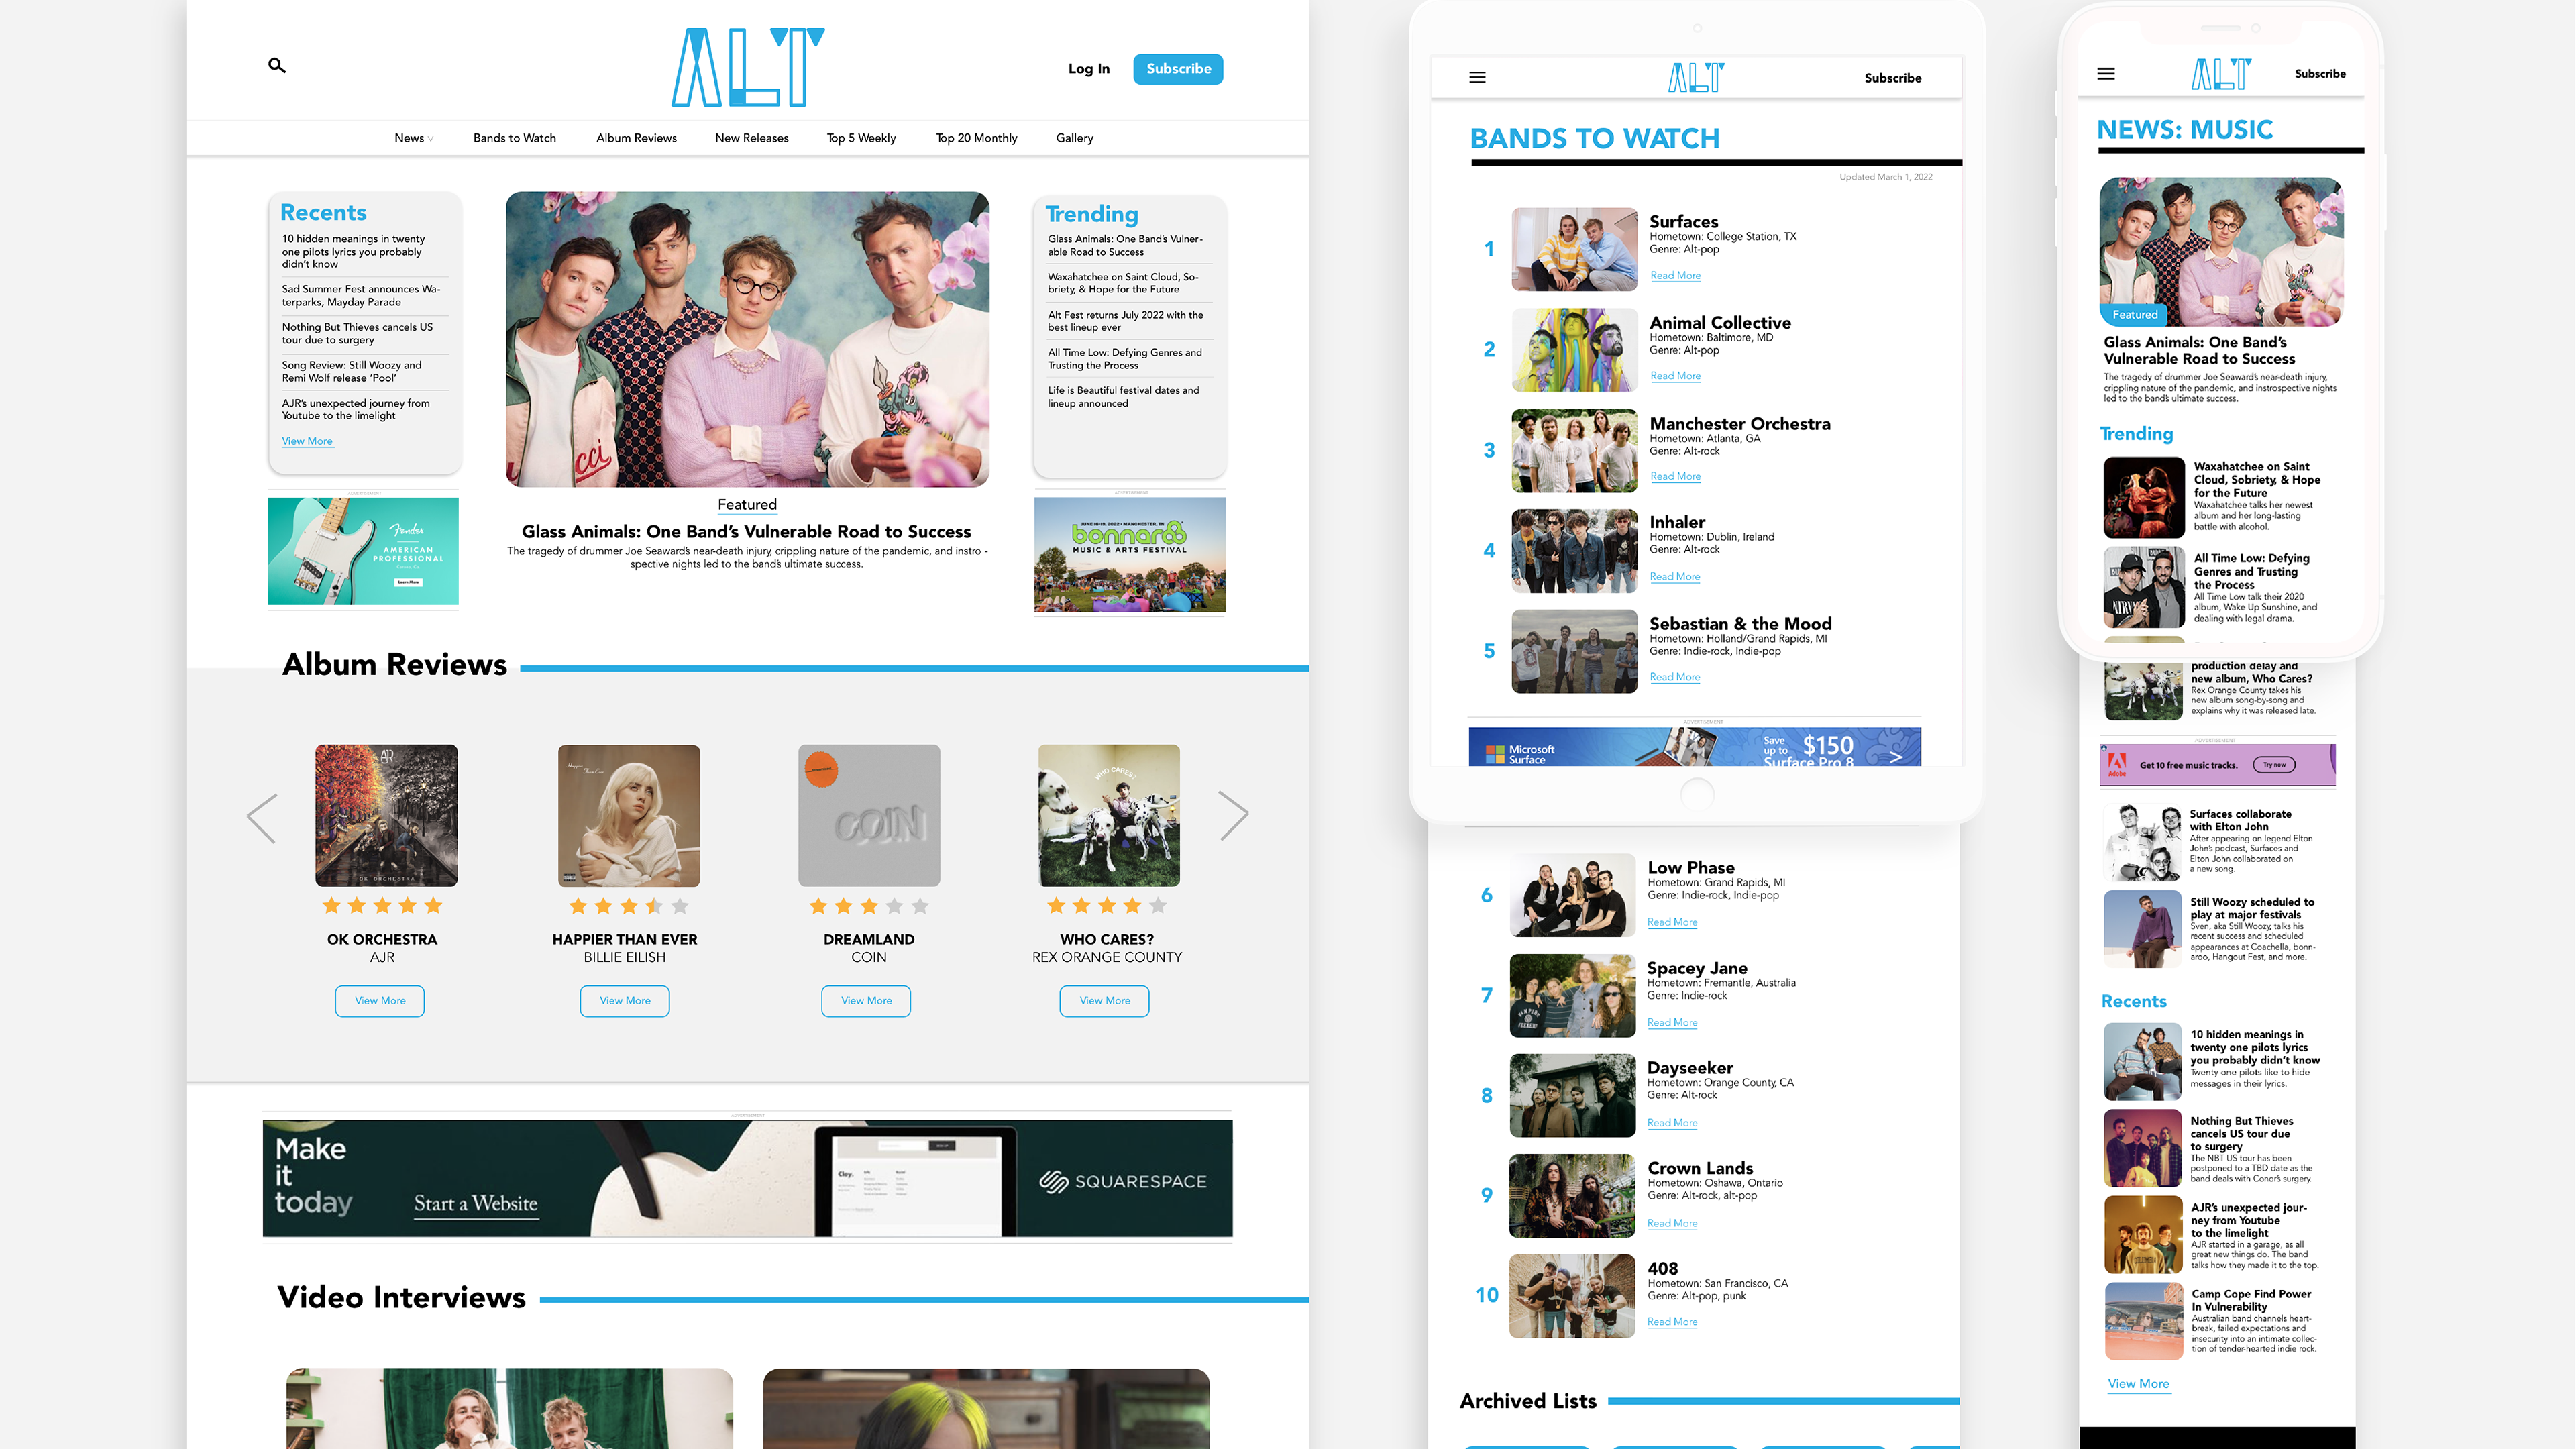Click View More for Happier Than Ever album
Viewport: 2576px width, 1449px height.
pyautogui.click(x=625, y=1001)
